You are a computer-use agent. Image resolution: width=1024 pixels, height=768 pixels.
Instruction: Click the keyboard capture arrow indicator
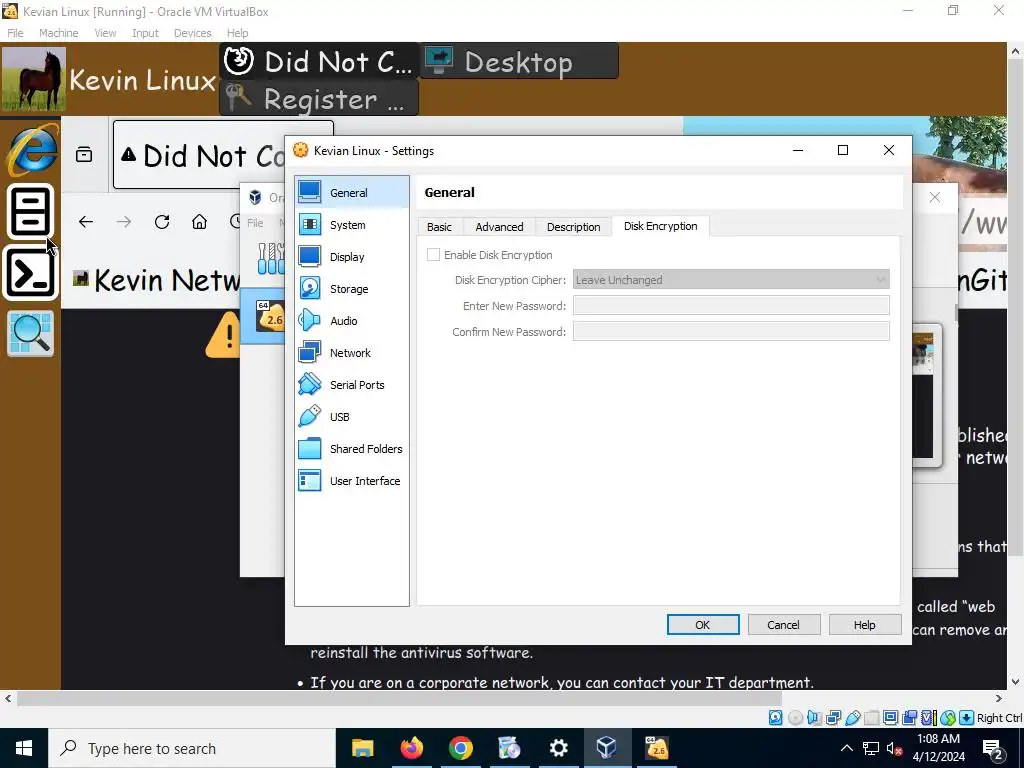(967, 718)
